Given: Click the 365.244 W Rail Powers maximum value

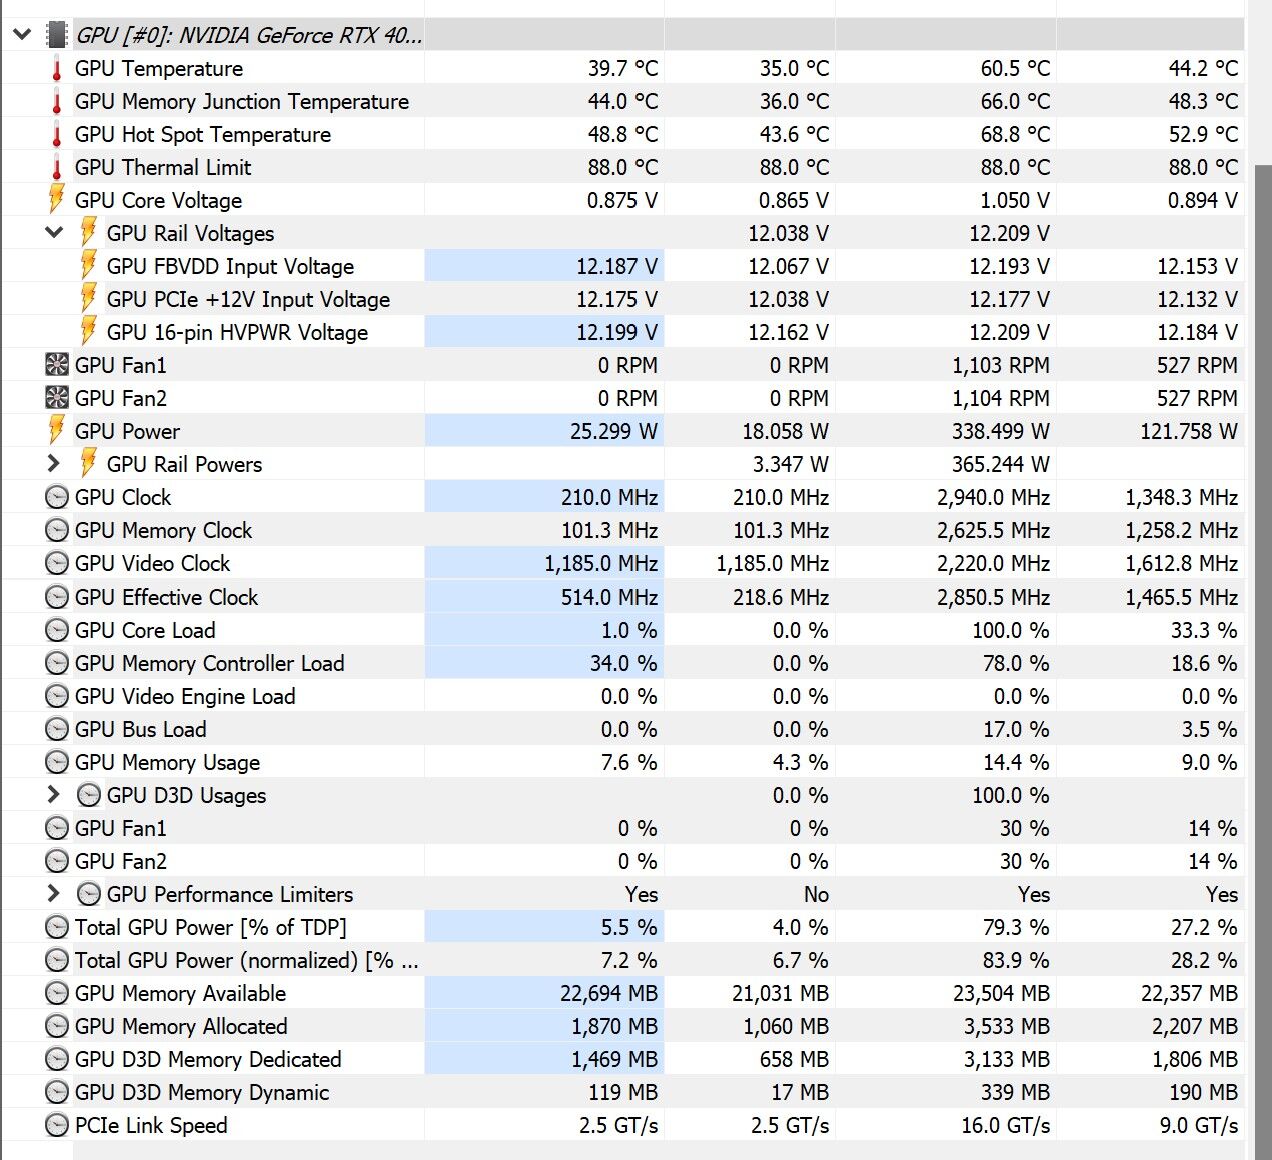Looking at the screenshot, I should [x=1001, y=464].
